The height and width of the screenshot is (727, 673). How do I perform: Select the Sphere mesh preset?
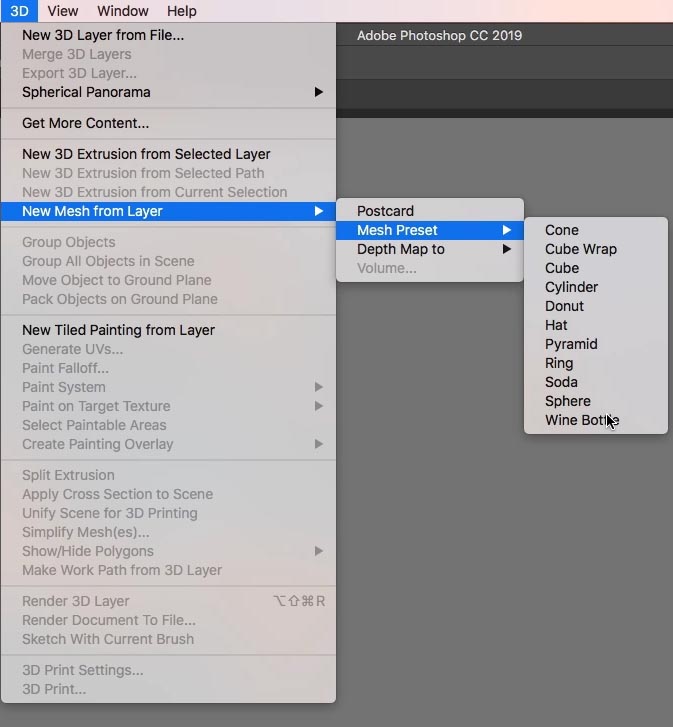[x=596, y=401]
